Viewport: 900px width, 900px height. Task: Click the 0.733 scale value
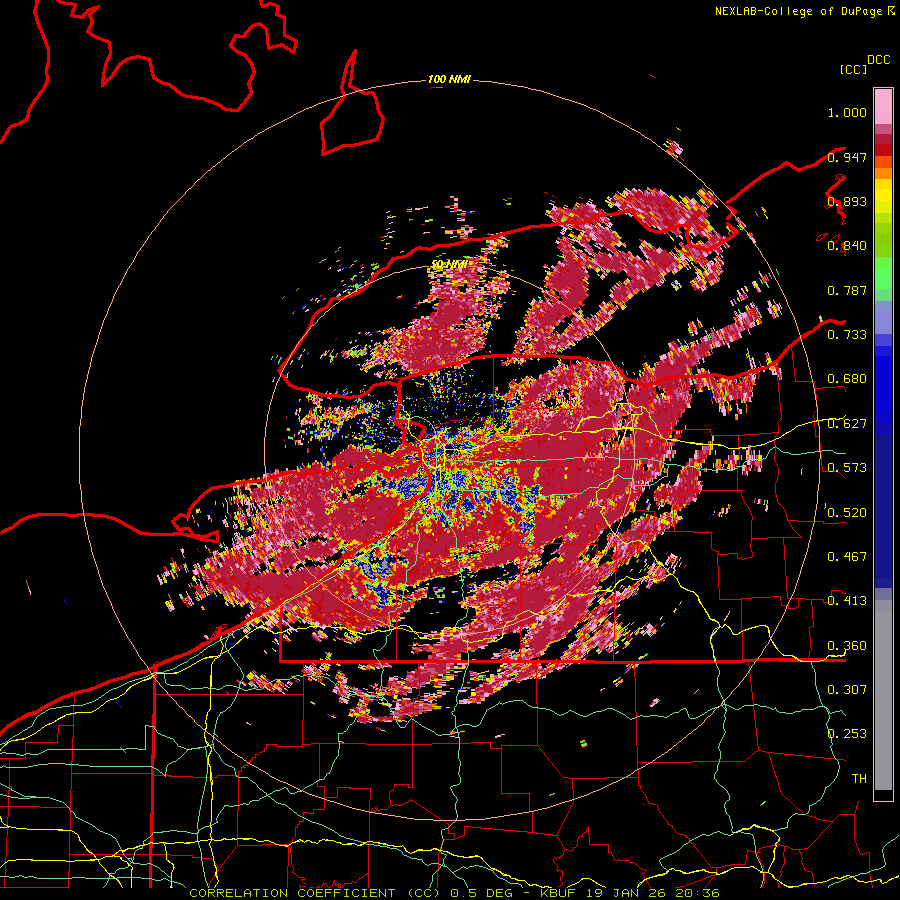click(847, 335)
